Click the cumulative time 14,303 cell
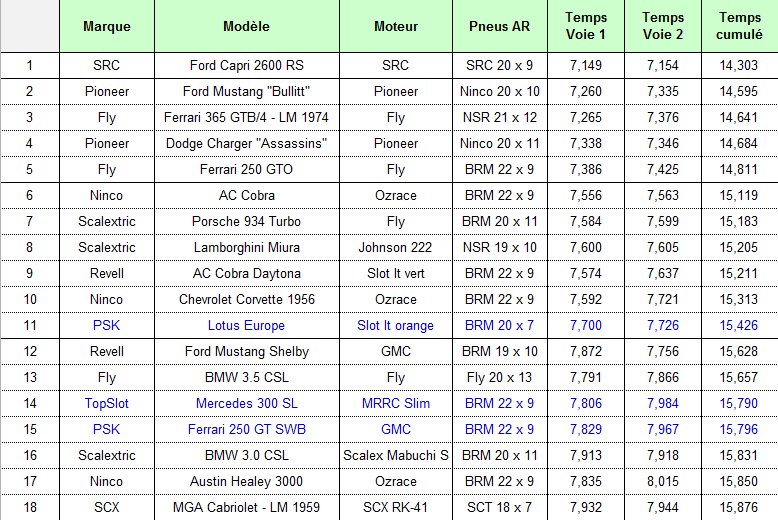Viewport: 778px width, 520px height. click(x=739, y=65)
